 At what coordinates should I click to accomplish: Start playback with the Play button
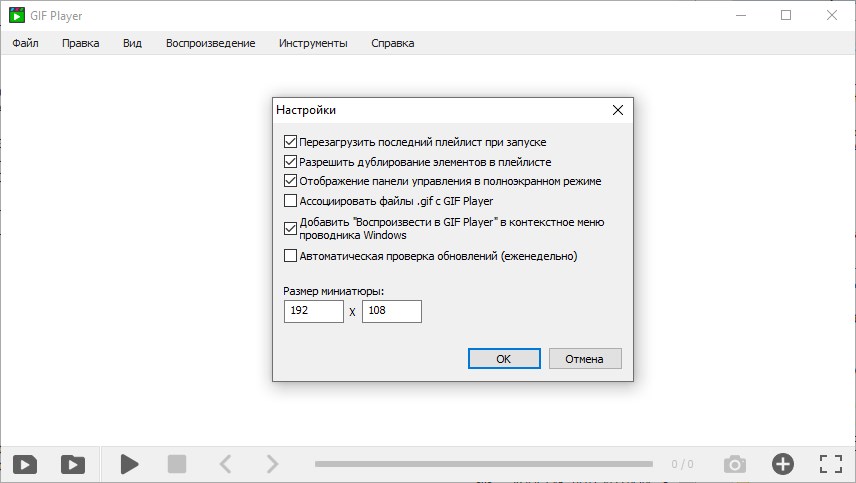[129, 464]
